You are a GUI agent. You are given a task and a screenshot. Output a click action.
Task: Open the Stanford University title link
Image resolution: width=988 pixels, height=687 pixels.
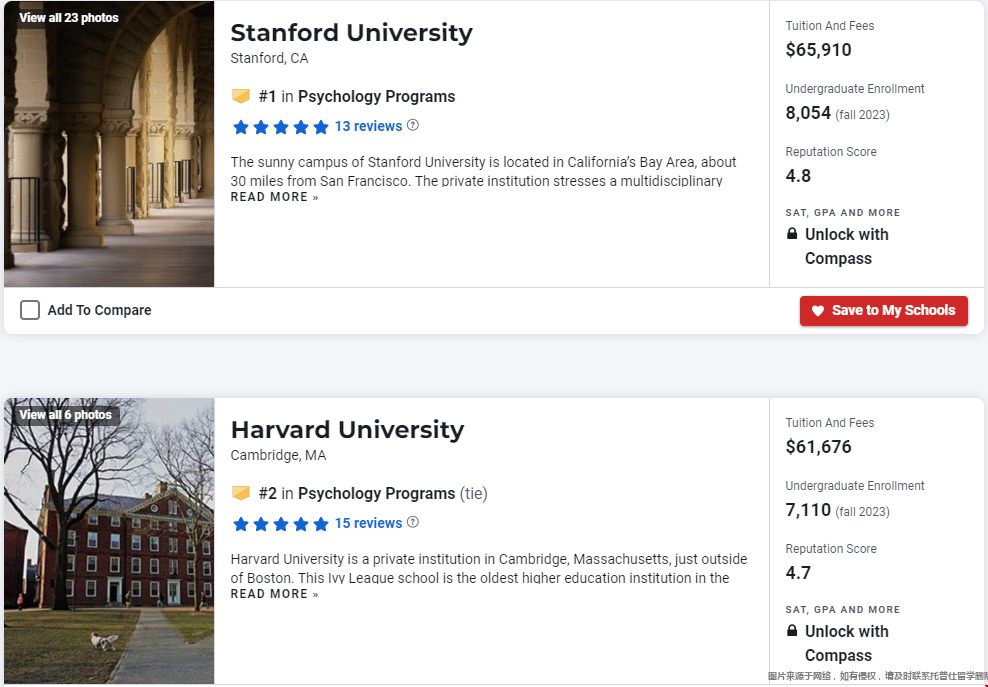(351, 33)
